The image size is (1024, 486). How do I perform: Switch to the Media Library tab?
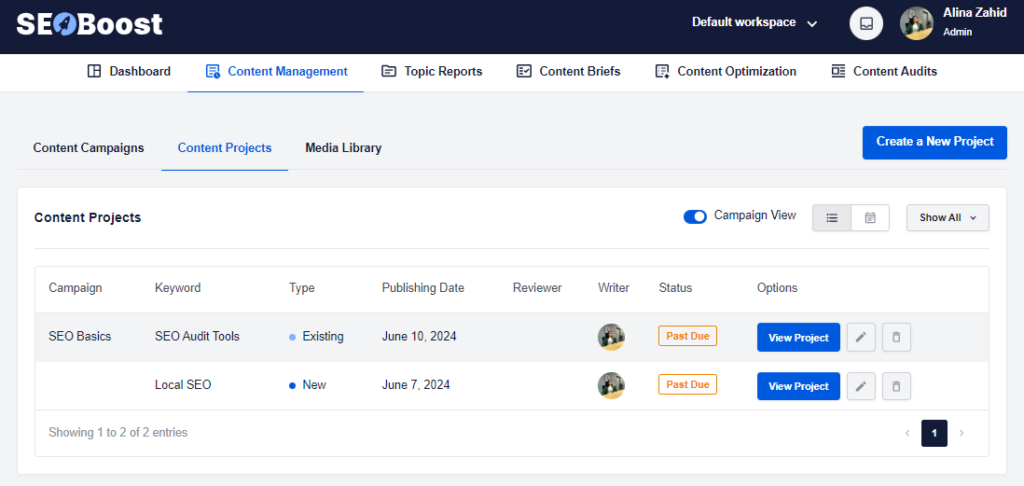(344, 148)
